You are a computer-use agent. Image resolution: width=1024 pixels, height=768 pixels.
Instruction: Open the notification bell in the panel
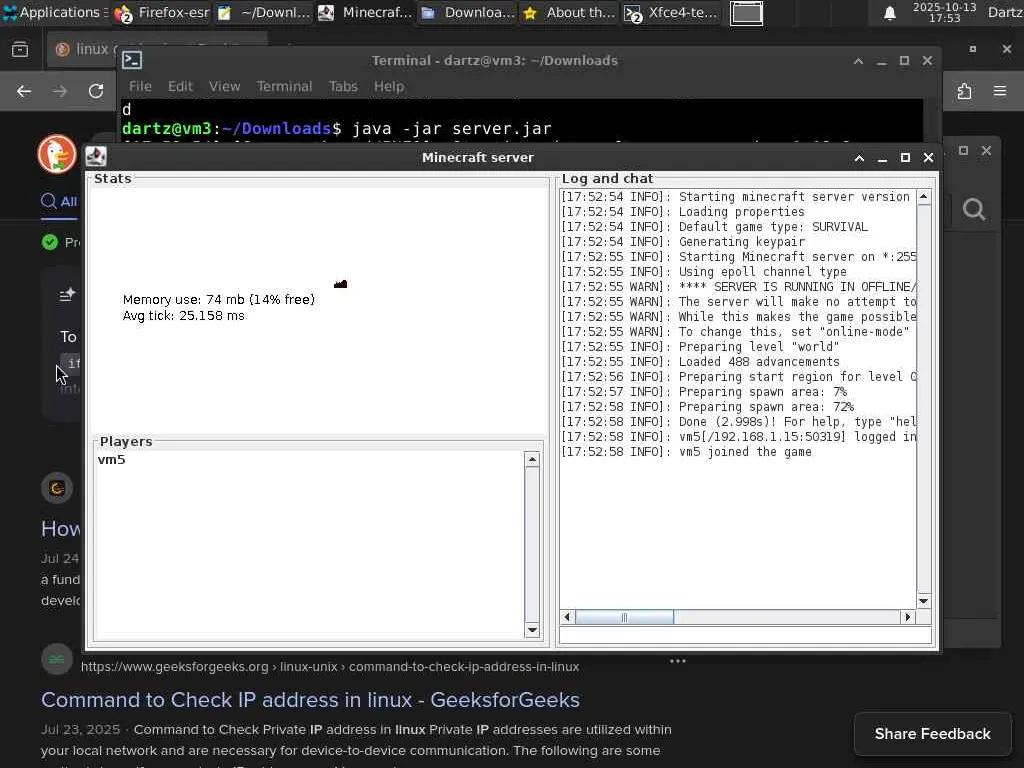889,13
